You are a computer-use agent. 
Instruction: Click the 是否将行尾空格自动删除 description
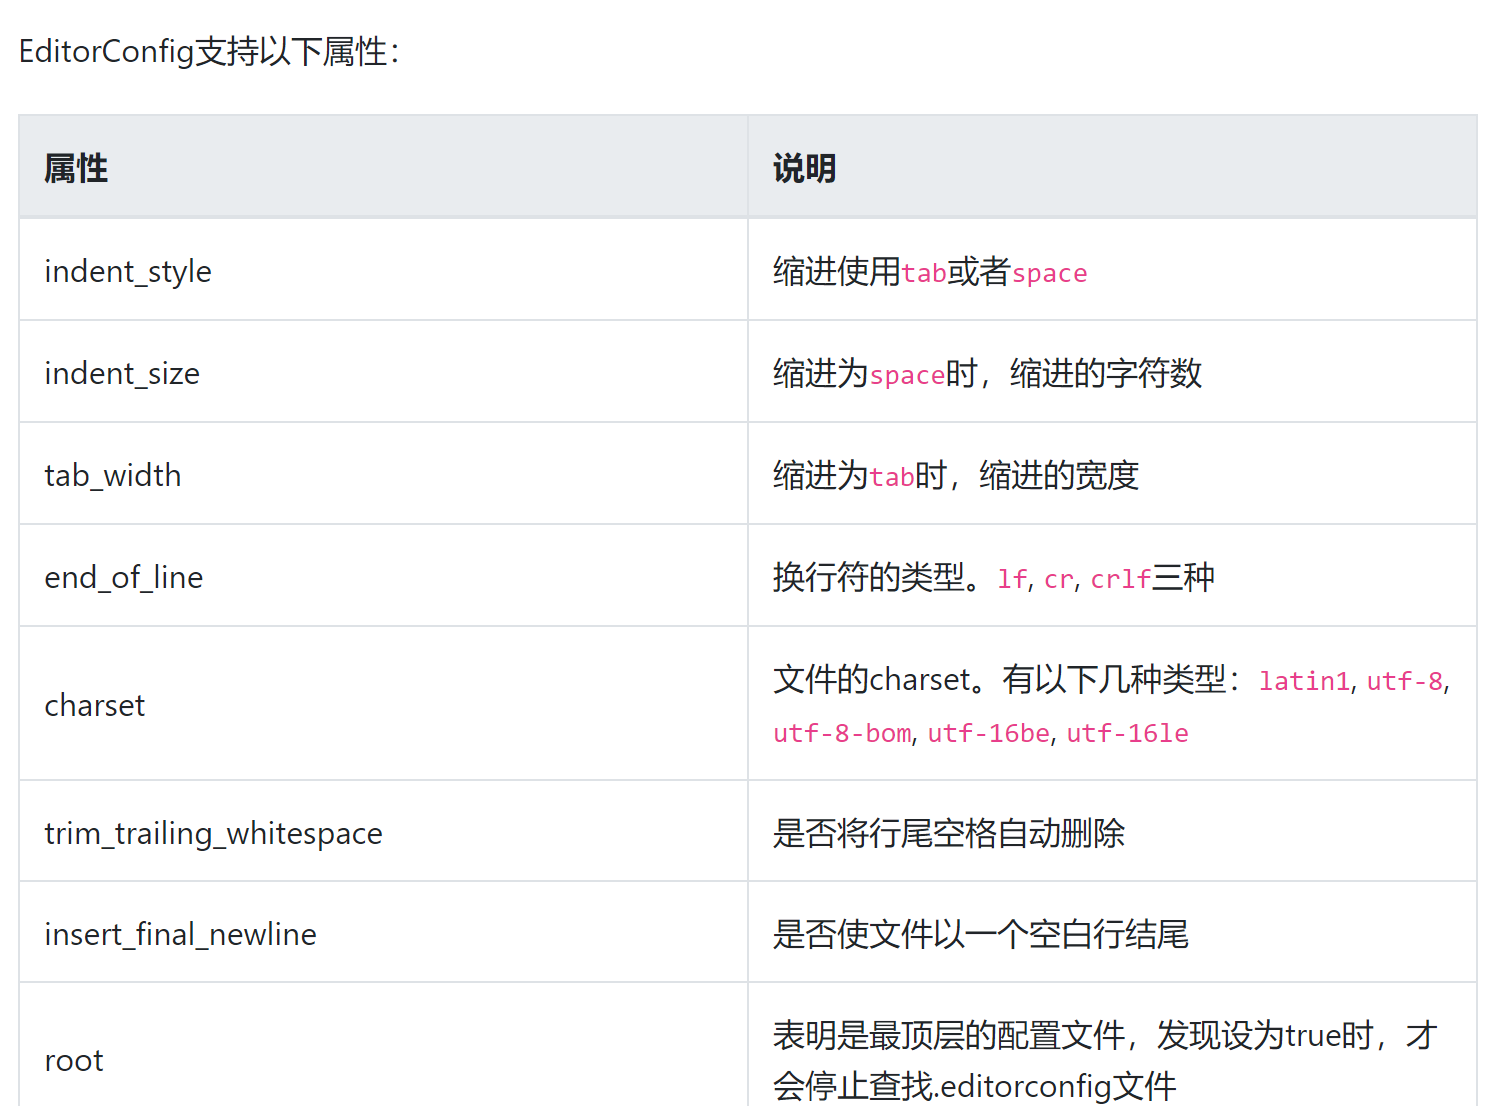point(948,834)
